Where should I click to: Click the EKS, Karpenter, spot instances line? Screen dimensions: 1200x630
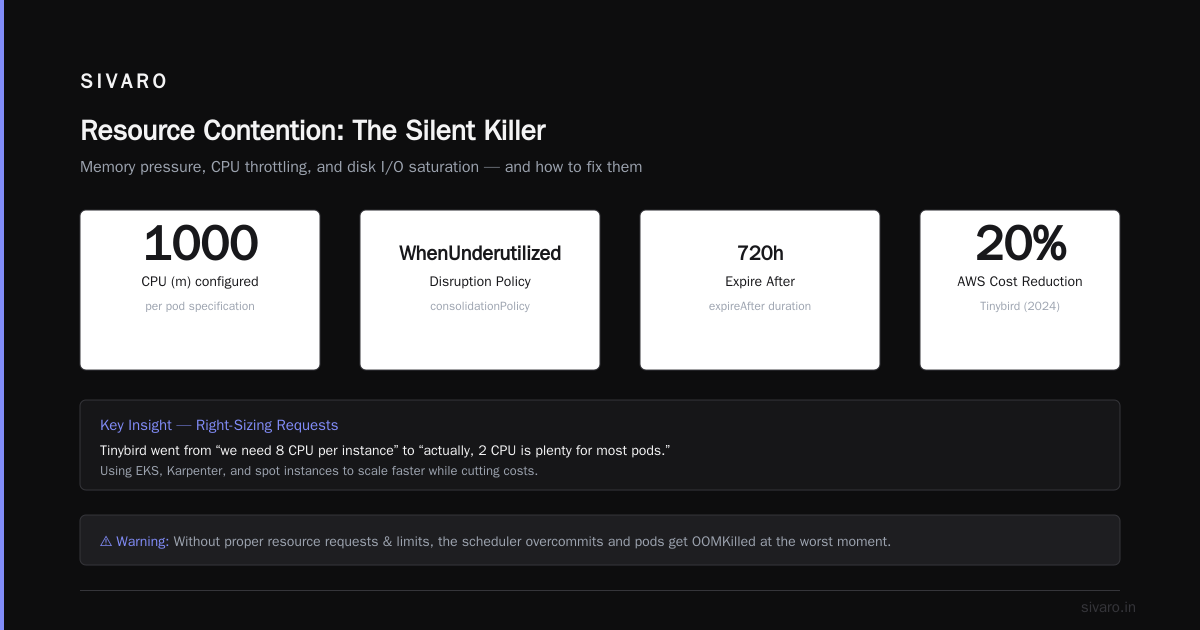pyautogui.click(x=319, y=471)
